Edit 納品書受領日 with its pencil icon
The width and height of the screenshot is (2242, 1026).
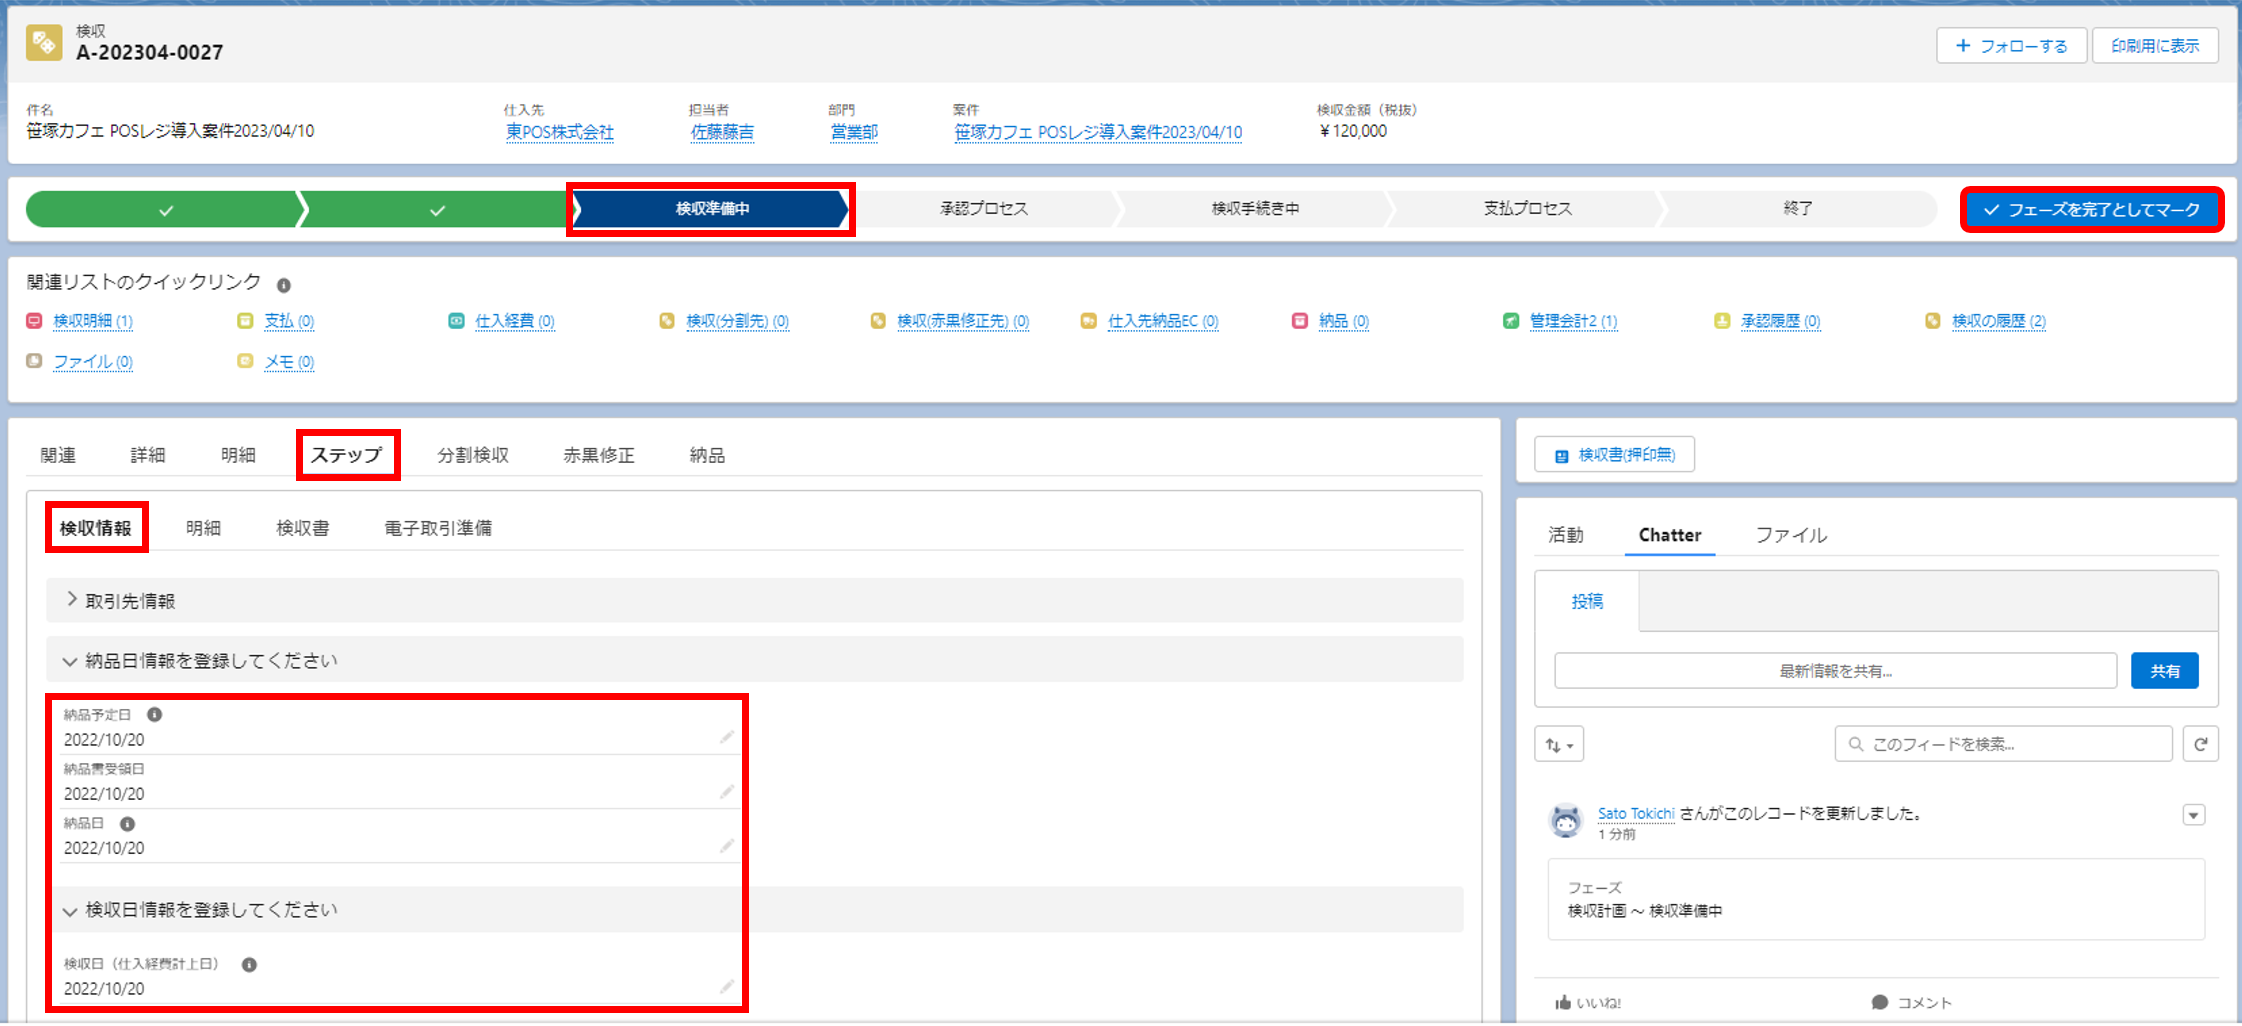click(727, 792)
